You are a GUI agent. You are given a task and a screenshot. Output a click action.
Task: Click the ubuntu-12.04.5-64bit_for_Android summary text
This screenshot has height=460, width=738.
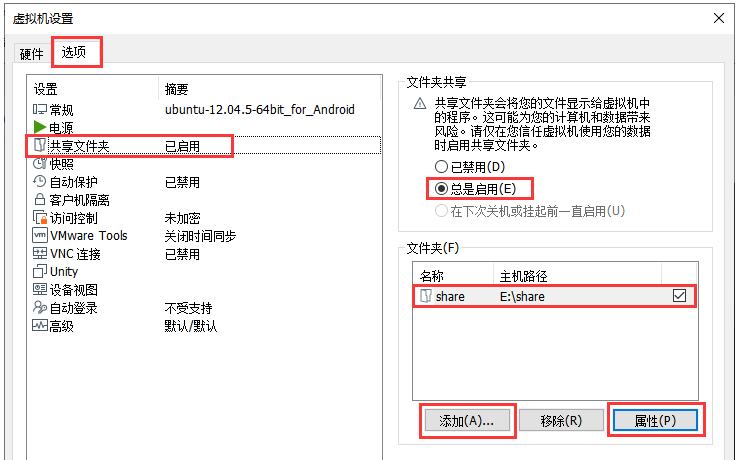[x=259, y=110]
